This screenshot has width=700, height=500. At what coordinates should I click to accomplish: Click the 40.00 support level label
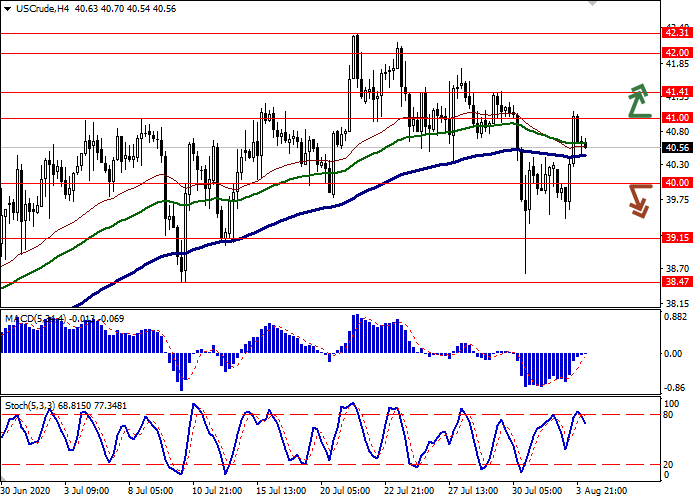677,183
